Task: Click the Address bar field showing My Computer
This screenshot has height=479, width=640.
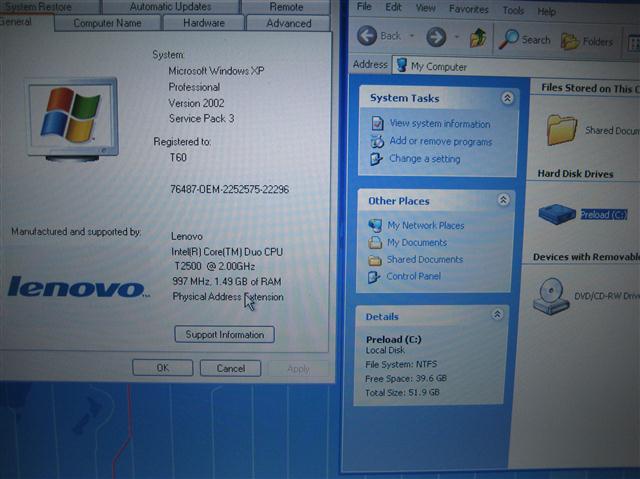Action: coord(516,69)
